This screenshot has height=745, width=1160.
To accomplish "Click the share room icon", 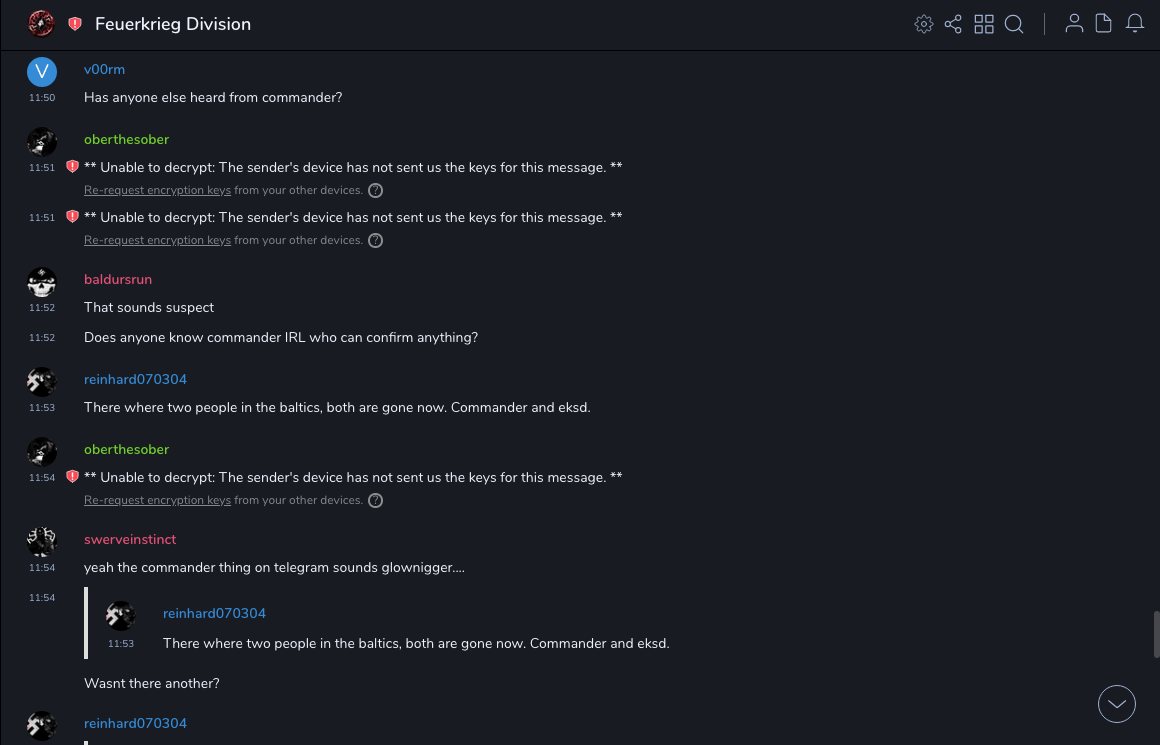I will click(953, 24).
